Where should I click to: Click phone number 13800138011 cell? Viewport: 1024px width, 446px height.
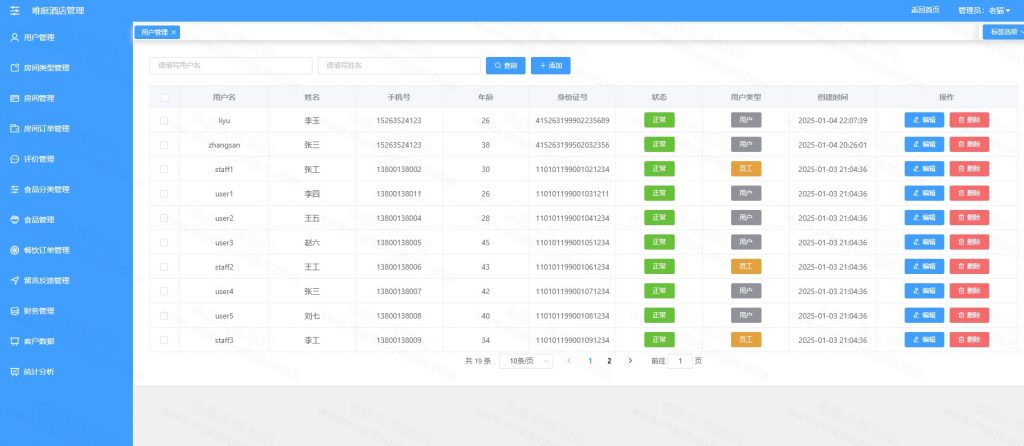click(399, 194)
